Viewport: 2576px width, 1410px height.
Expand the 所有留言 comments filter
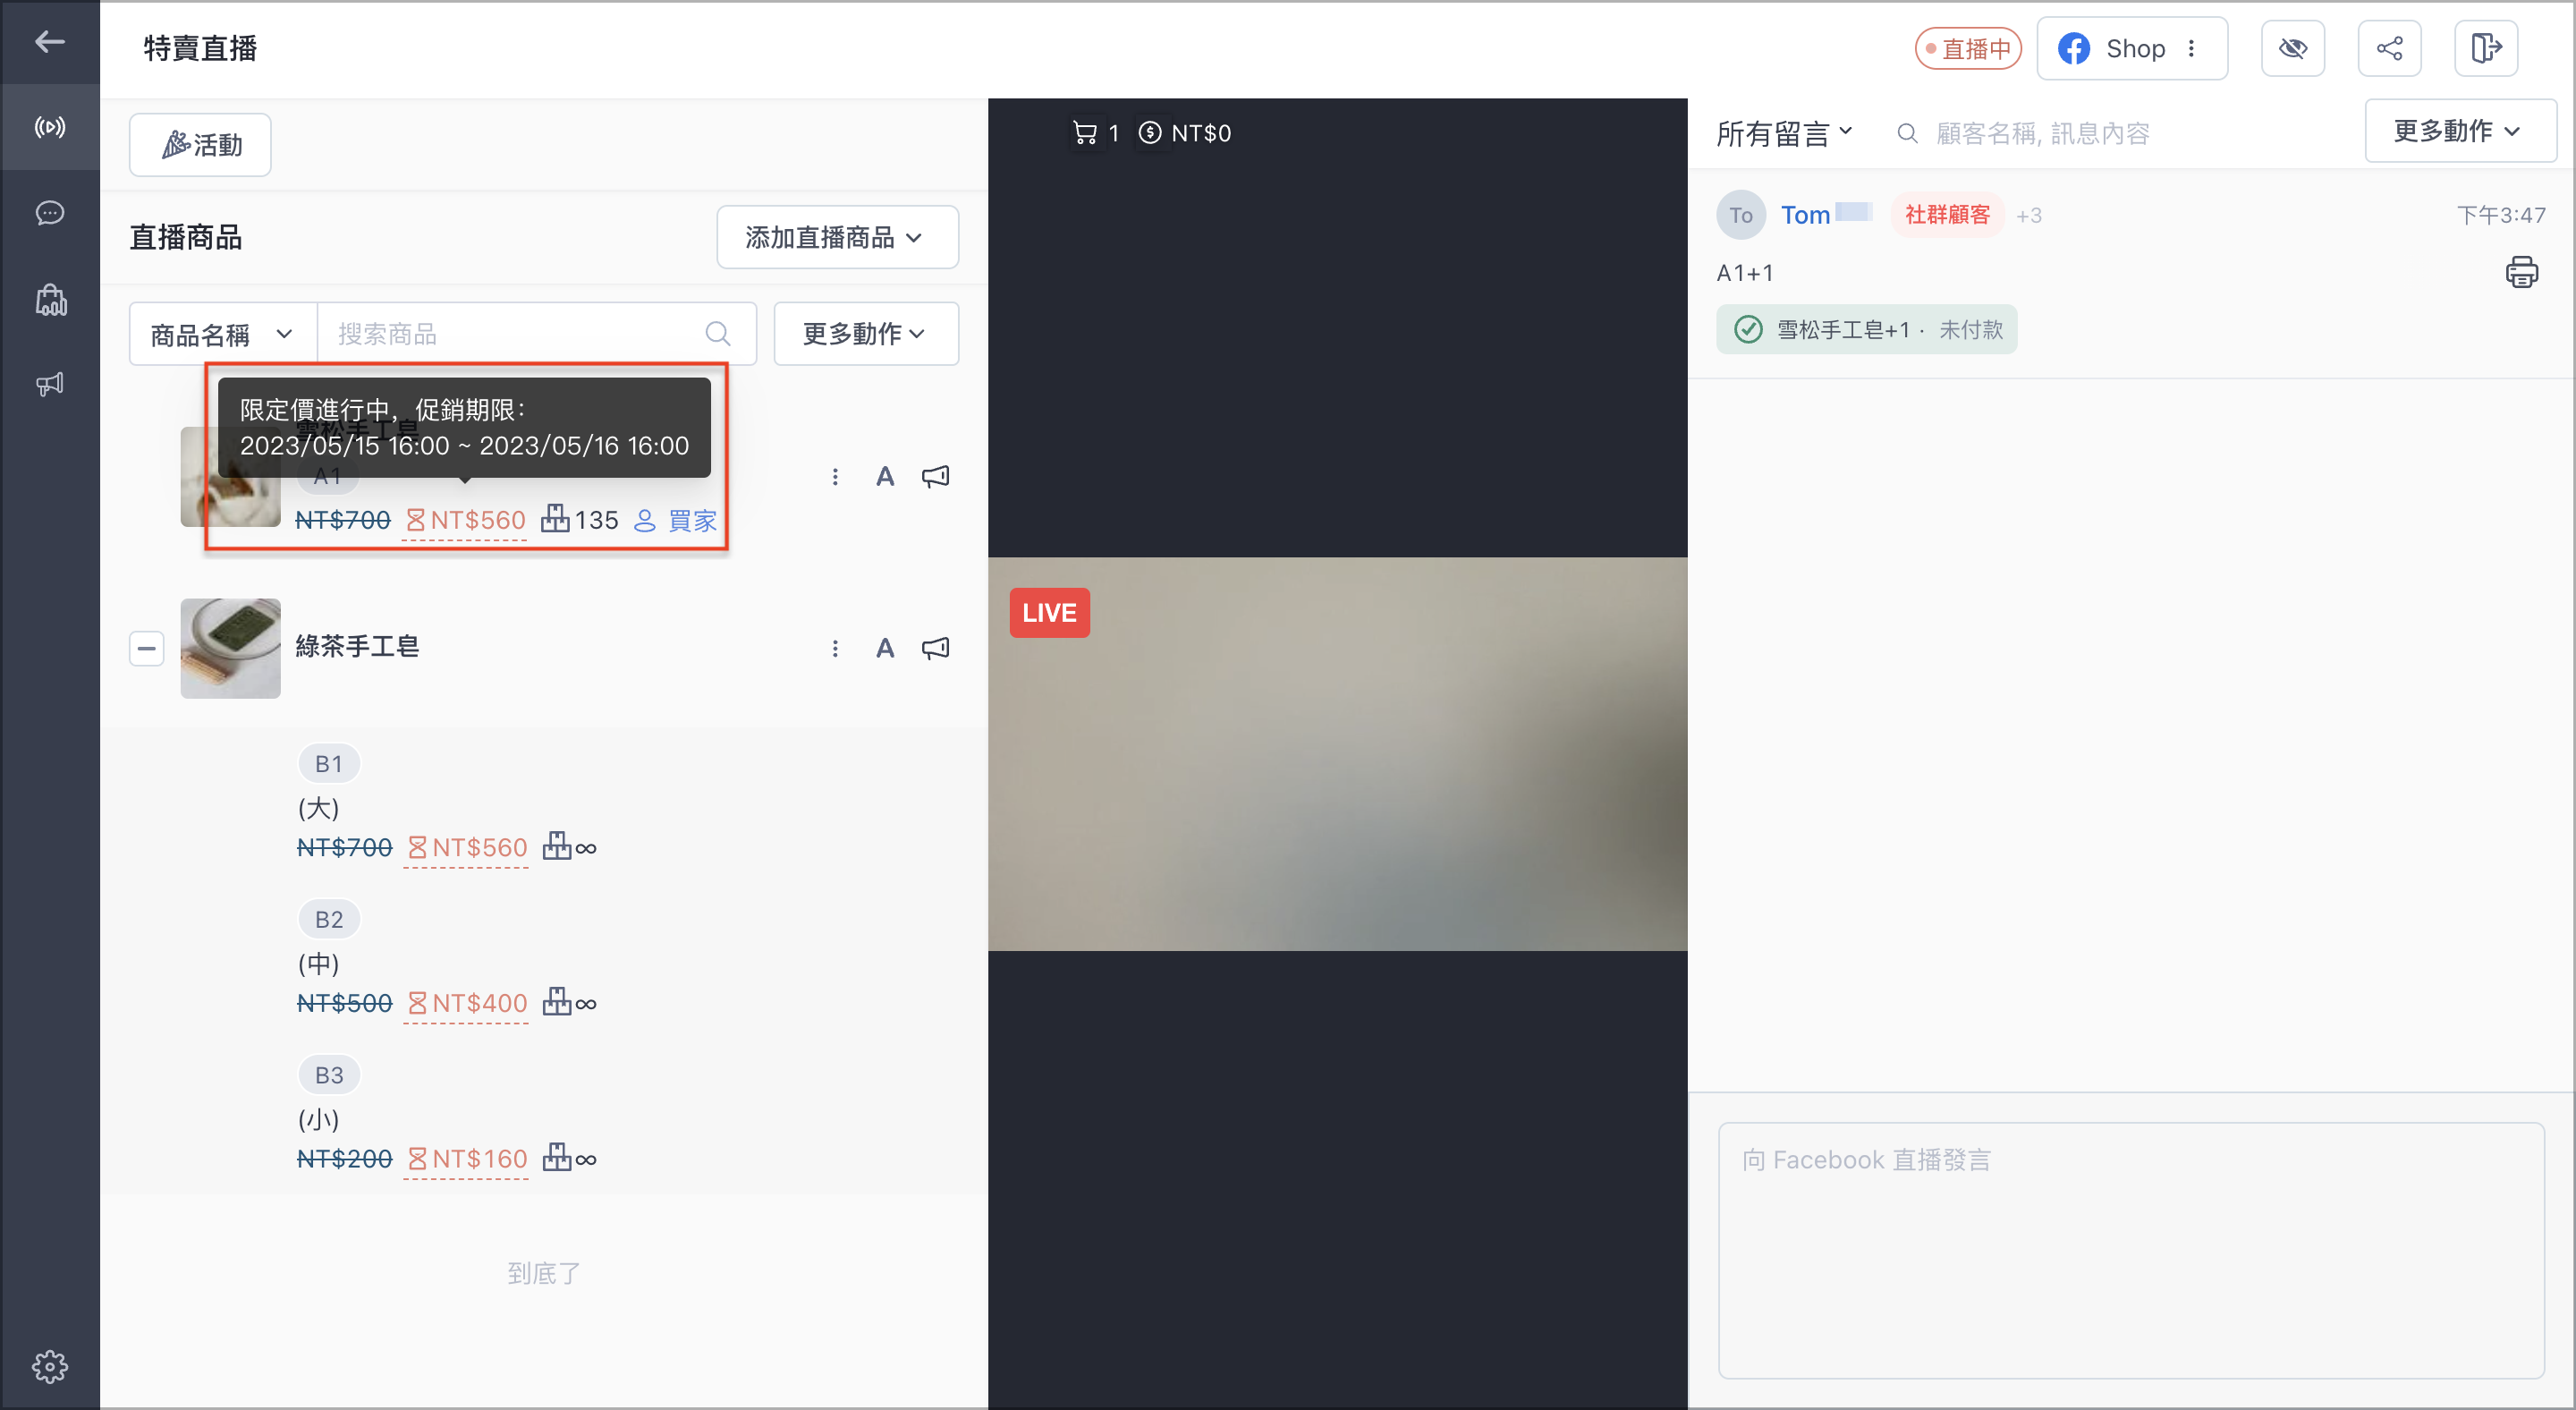point(1785,133)
